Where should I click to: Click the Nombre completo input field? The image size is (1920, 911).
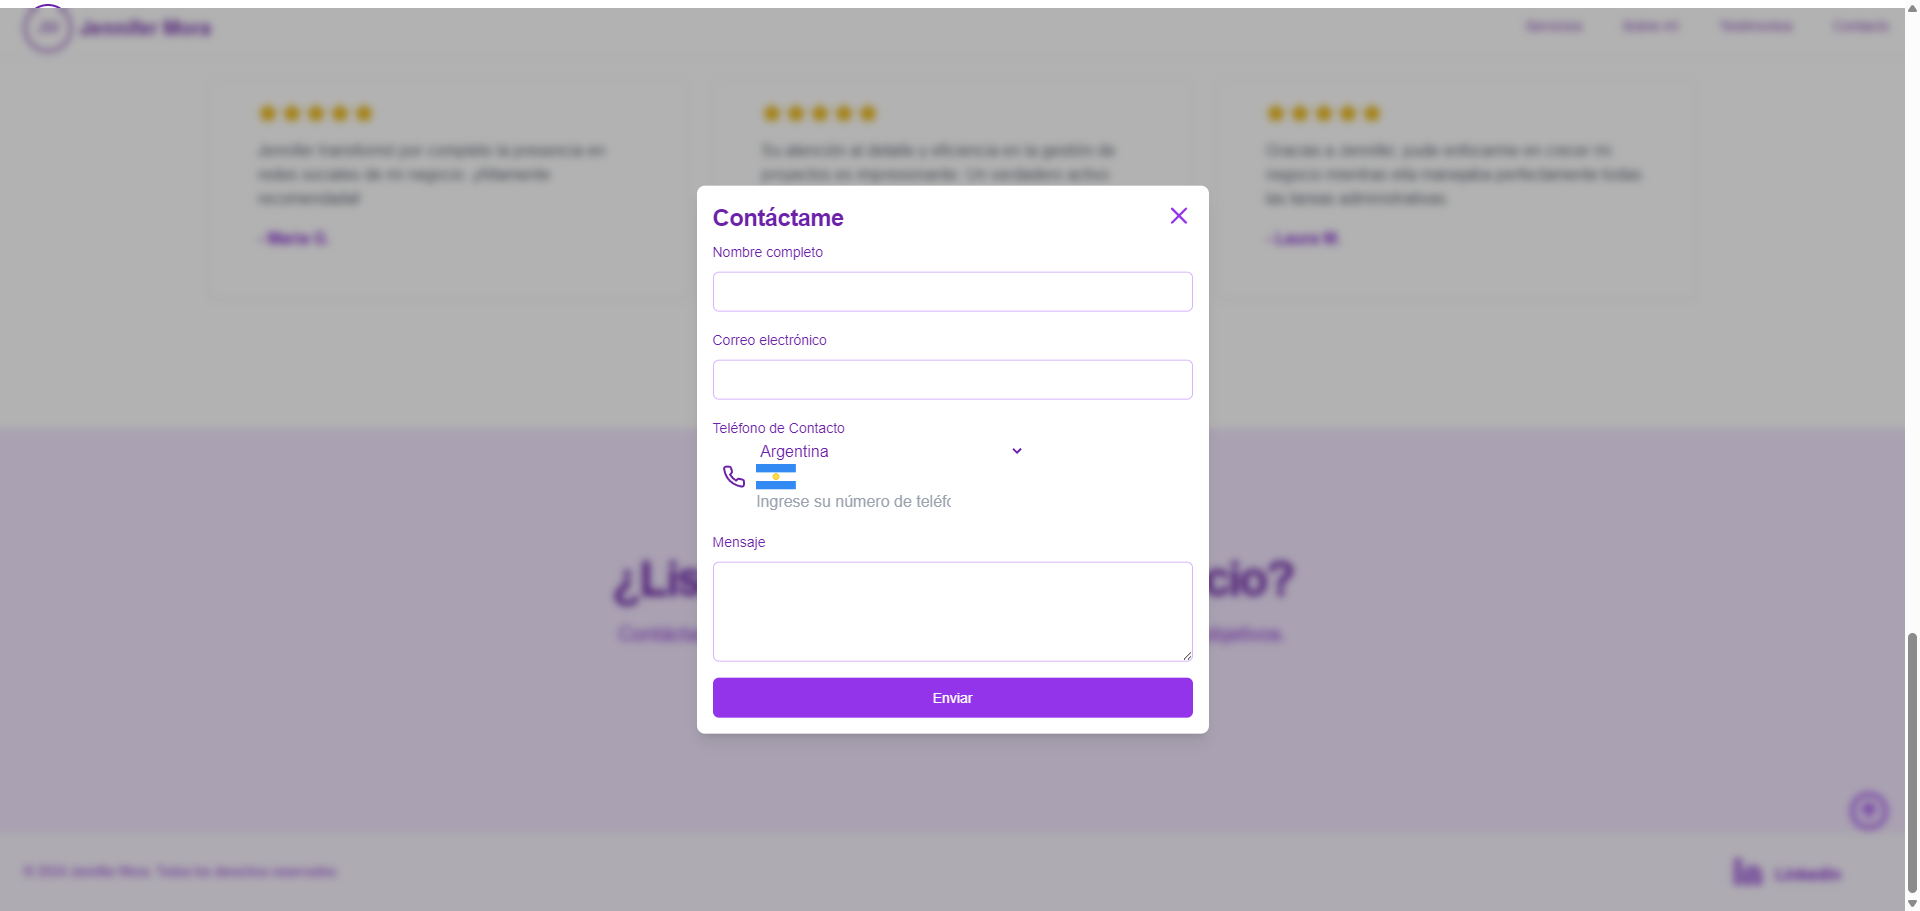tap(952, 291)
